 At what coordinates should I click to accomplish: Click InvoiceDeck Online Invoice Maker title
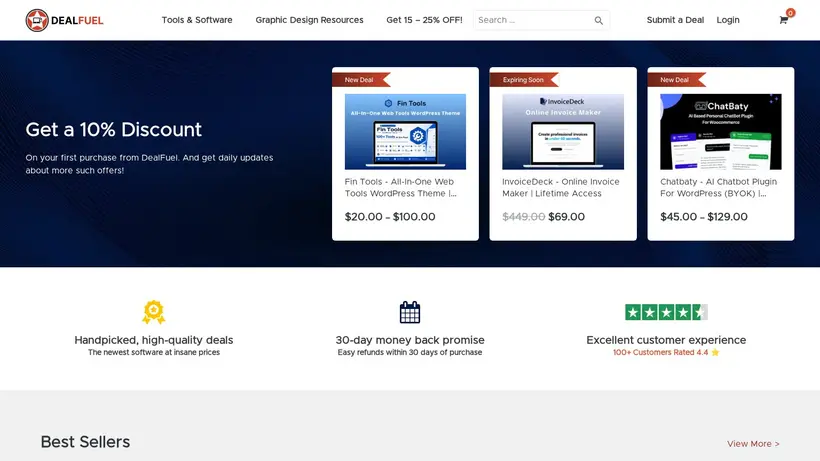click(561, 188)
